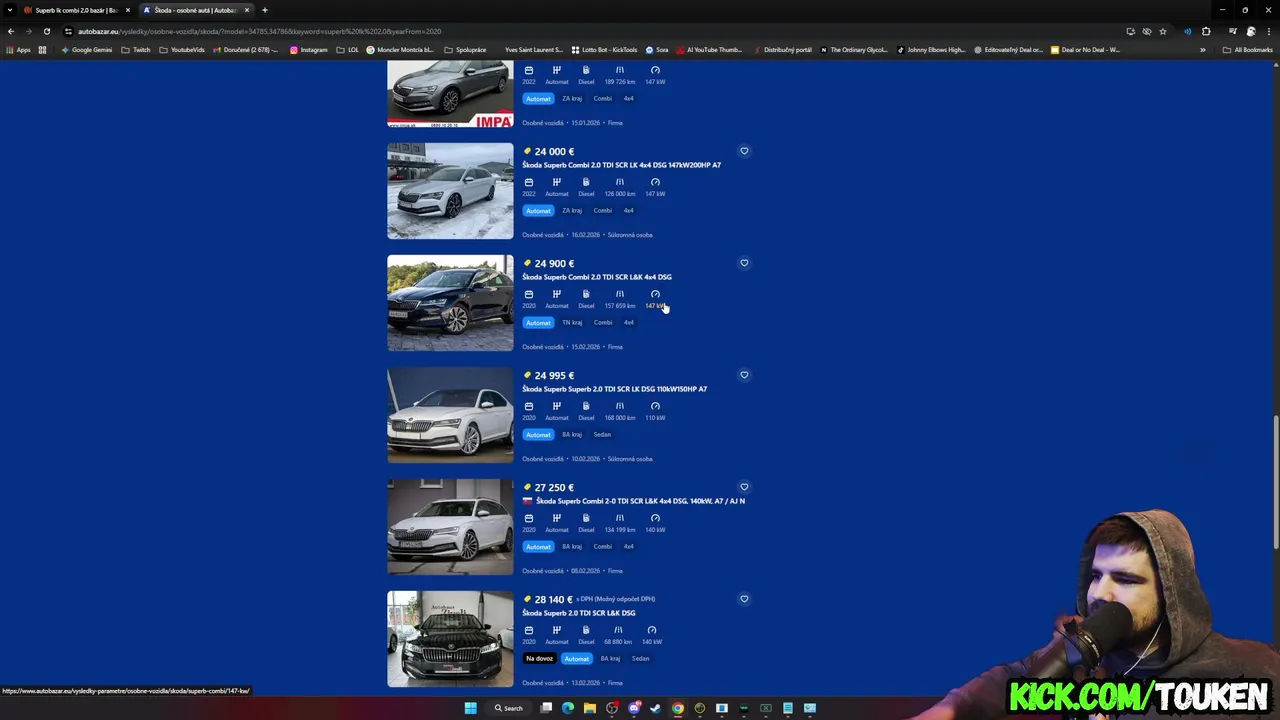Open the tab search dropdown arrow

(x=10, y=10)
